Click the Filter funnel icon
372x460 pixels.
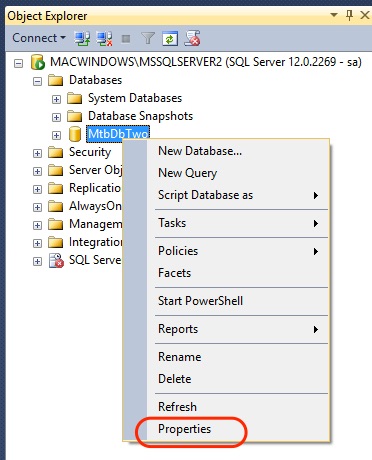coord(148,39)
